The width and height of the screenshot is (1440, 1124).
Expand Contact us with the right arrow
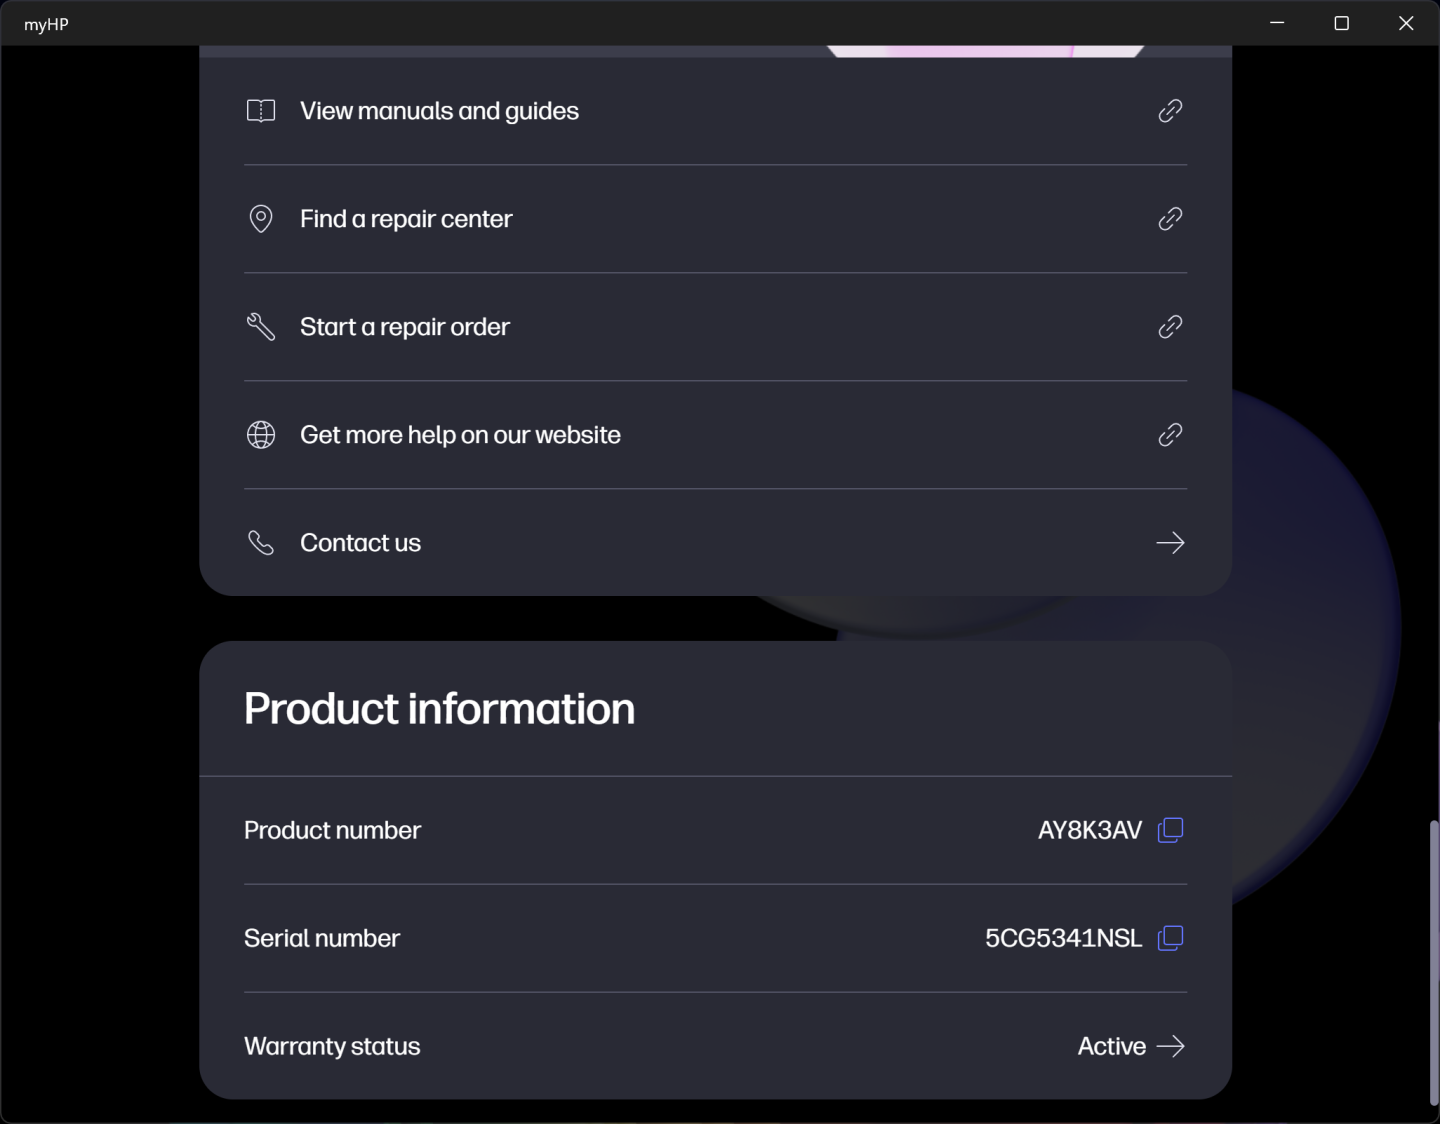[1170, 543]
